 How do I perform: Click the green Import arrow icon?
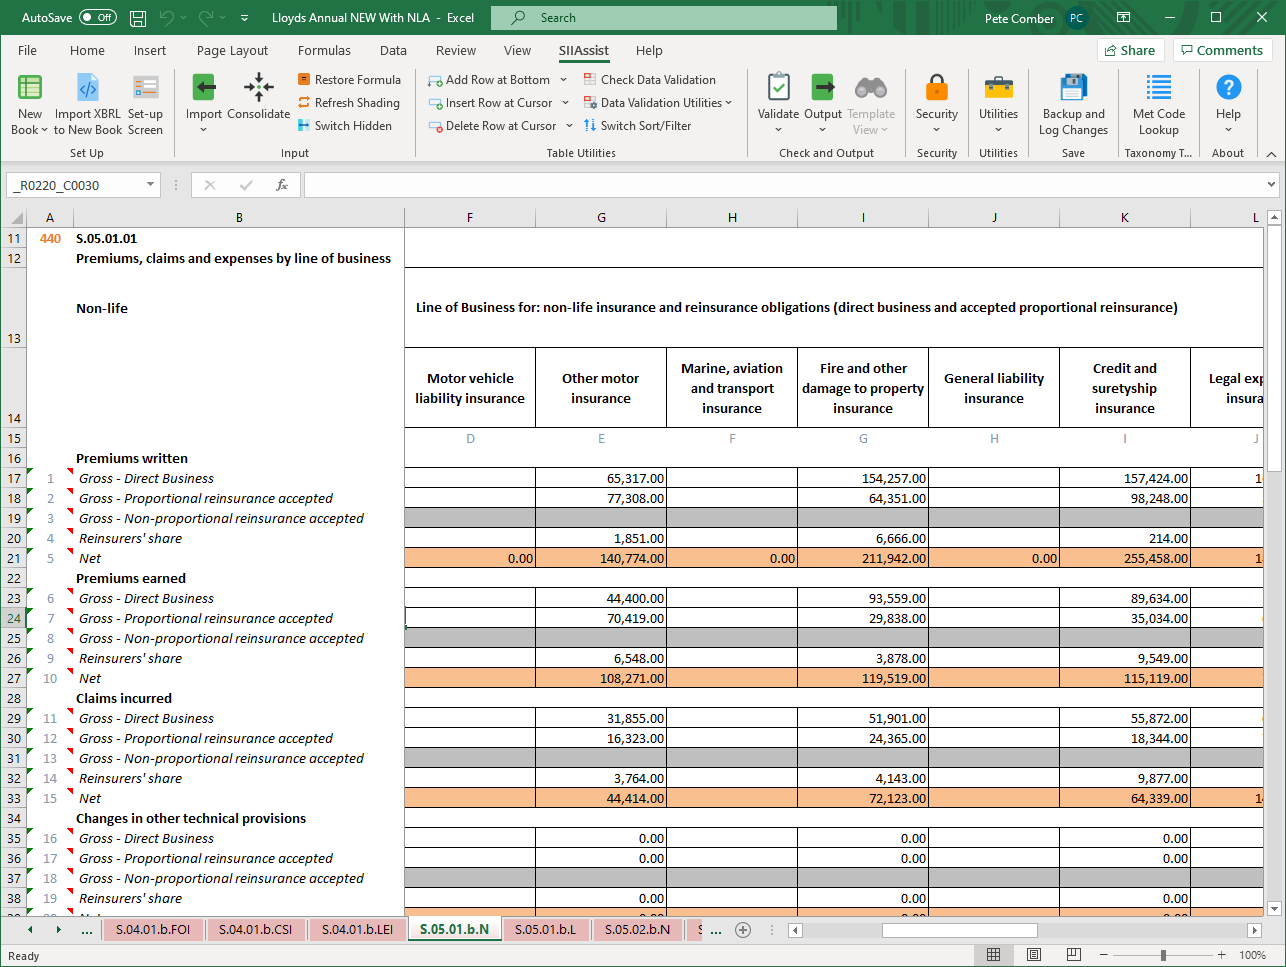coord(204,88)
